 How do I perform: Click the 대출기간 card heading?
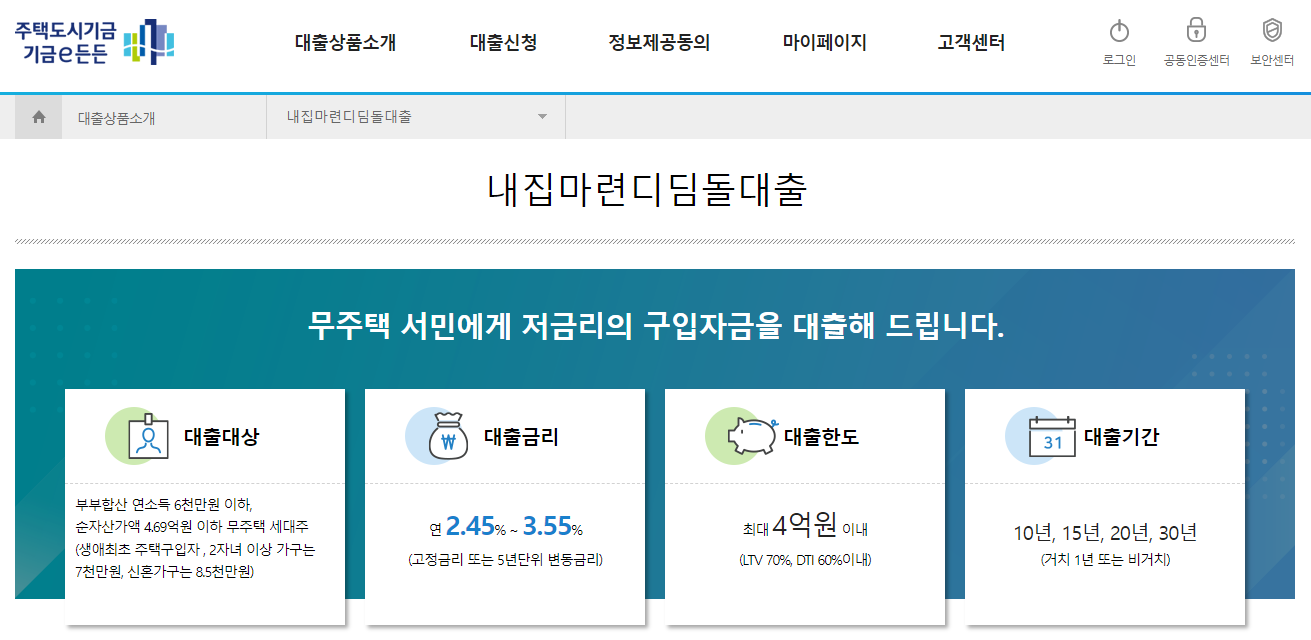pyautogui.click(x=1121, y=437)
